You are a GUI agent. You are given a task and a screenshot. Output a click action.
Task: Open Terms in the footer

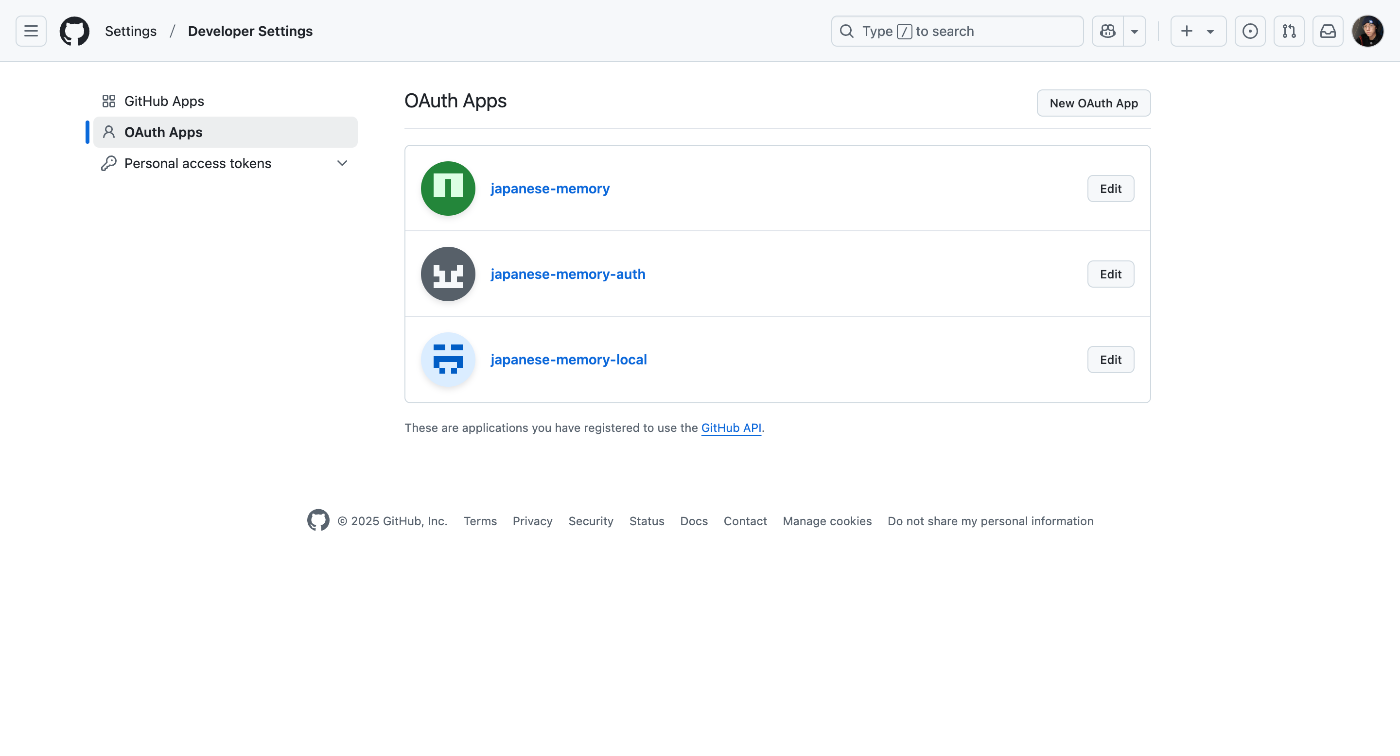click(x=480, y=521)
